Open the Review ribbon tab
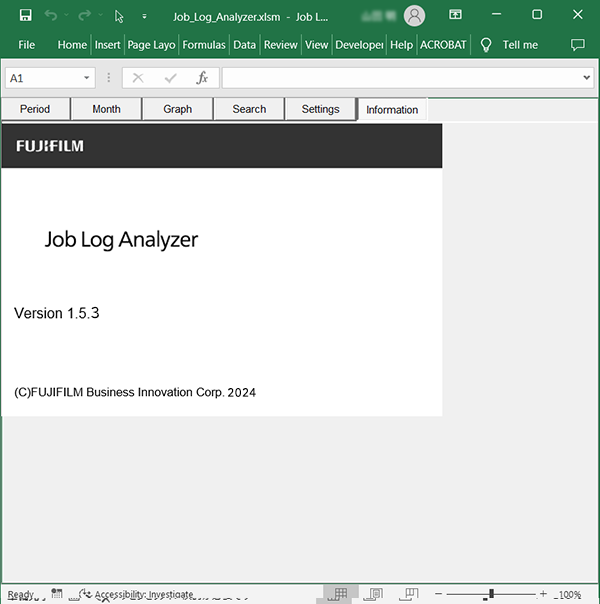Screen dimensions: 600x604 [280, 45]
